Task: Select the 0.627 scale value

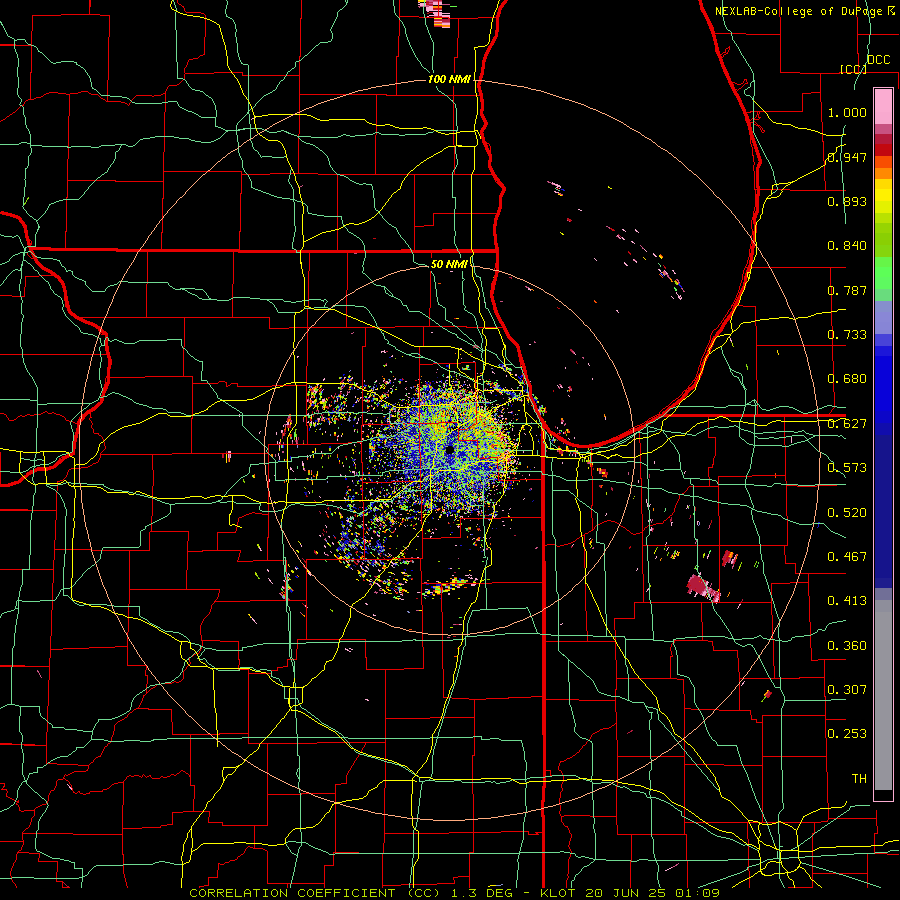Action: [x=847, y=424]
